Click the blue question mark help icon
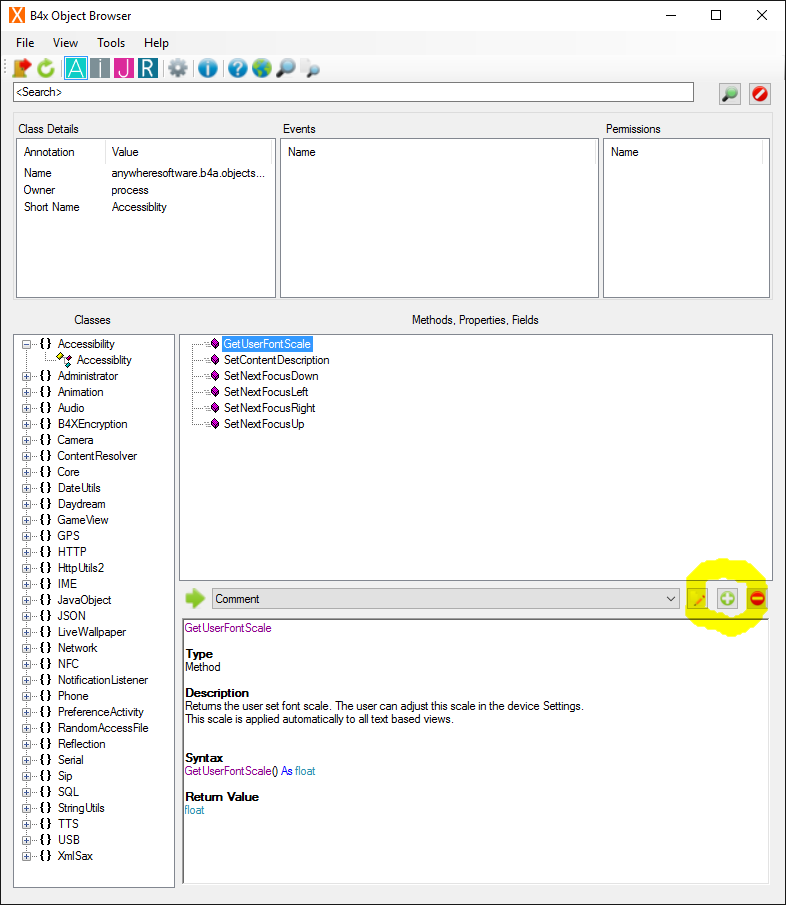786x905 pixels. point(237,68)
